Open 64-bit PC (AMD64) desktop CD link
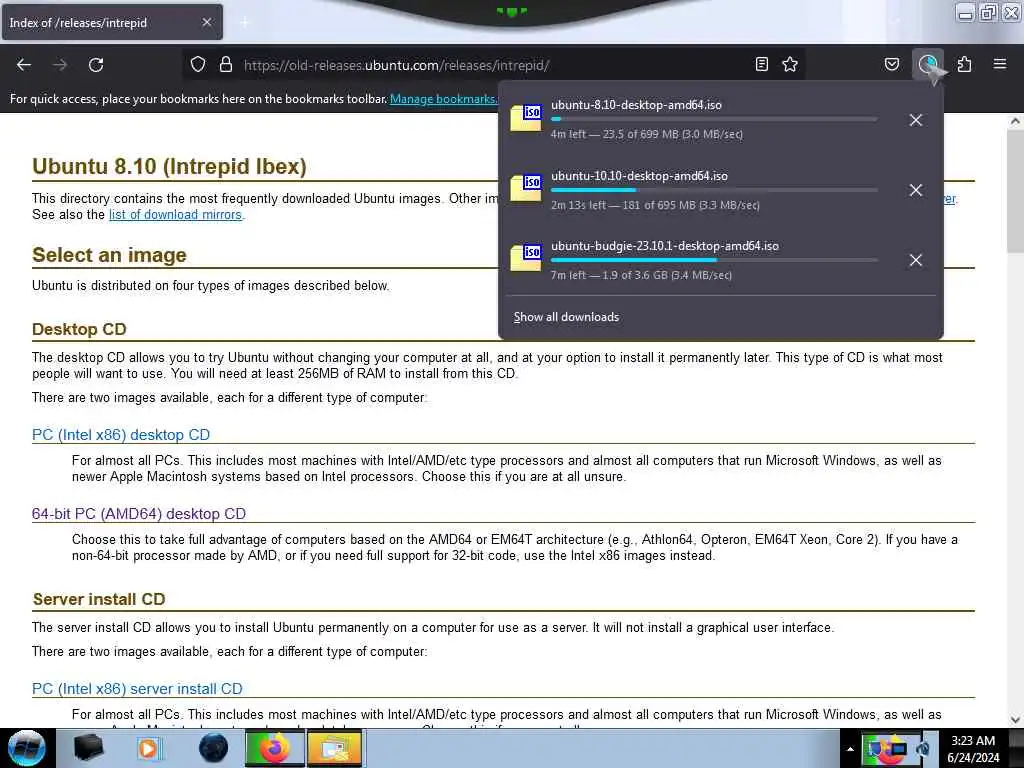The image size is (1024, 768). (138, 513)
